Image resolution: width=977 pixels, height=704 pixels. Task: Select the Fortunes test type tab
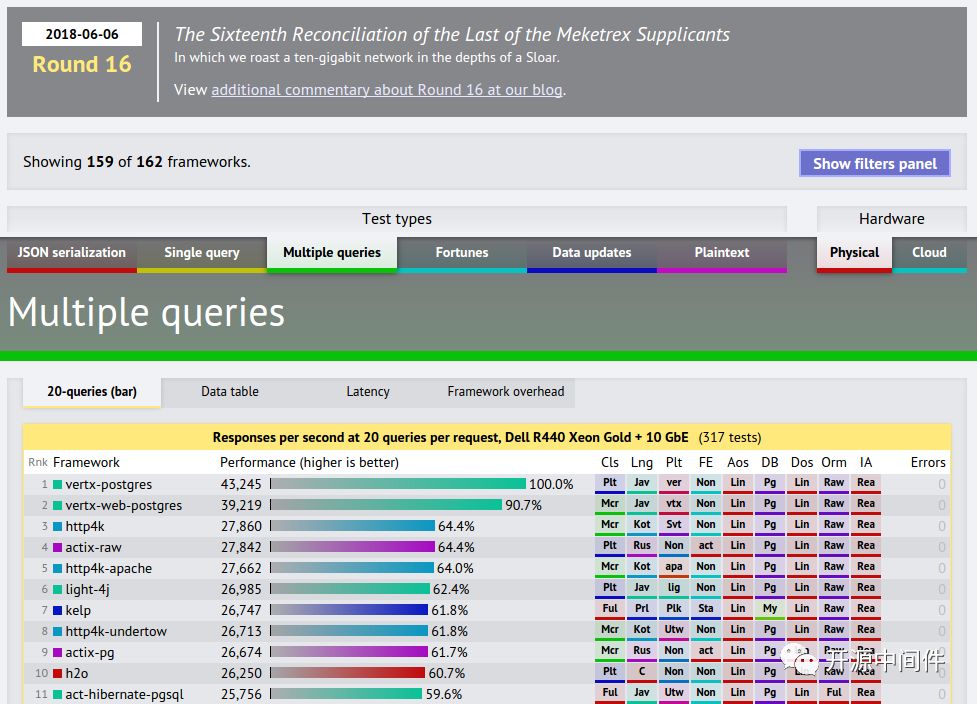click(x=462, y=253)
